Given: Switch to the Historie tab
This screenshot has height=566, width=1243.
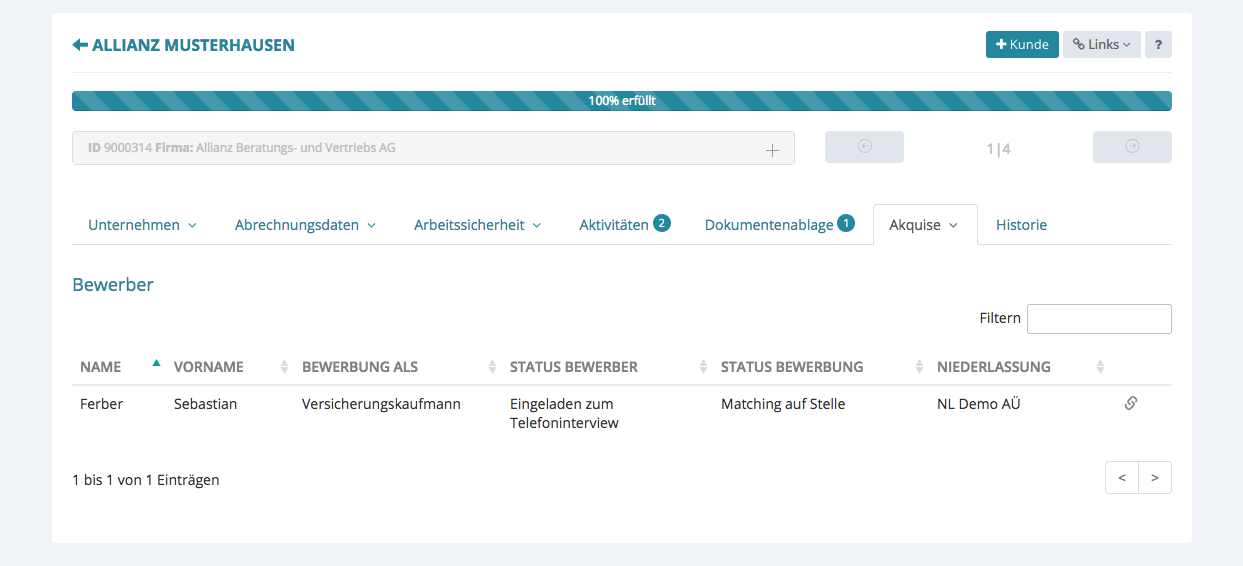Looking at the screenshot, I should 1021,226.
